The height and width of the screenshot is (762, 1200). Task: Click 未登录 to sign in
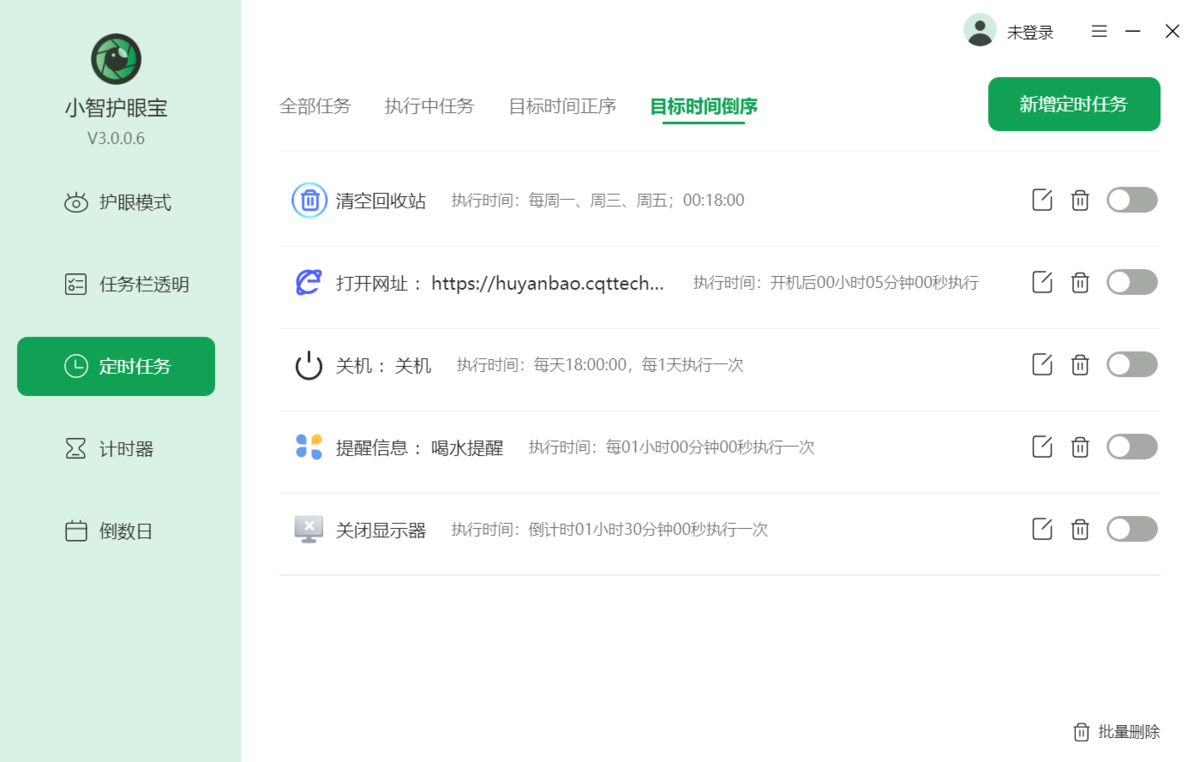[x=1029, y=31]
